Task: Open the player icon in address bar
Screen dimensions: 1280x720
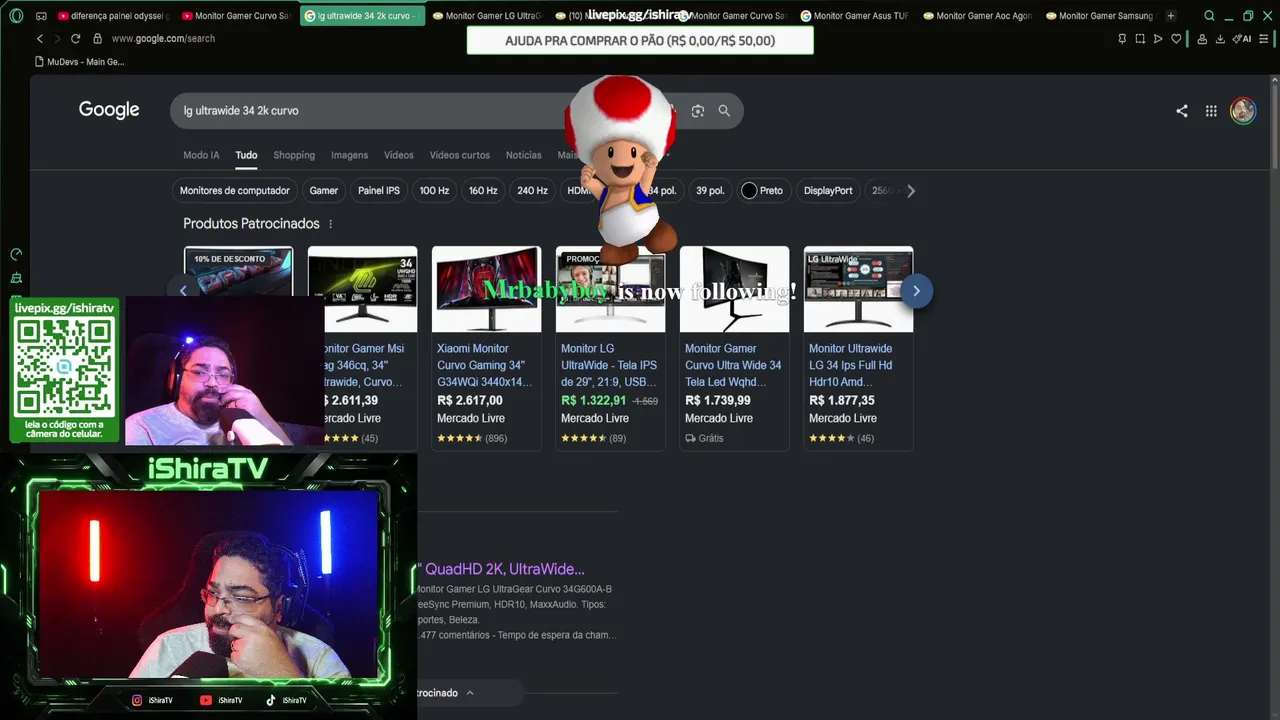Action: pos(1158,39)
